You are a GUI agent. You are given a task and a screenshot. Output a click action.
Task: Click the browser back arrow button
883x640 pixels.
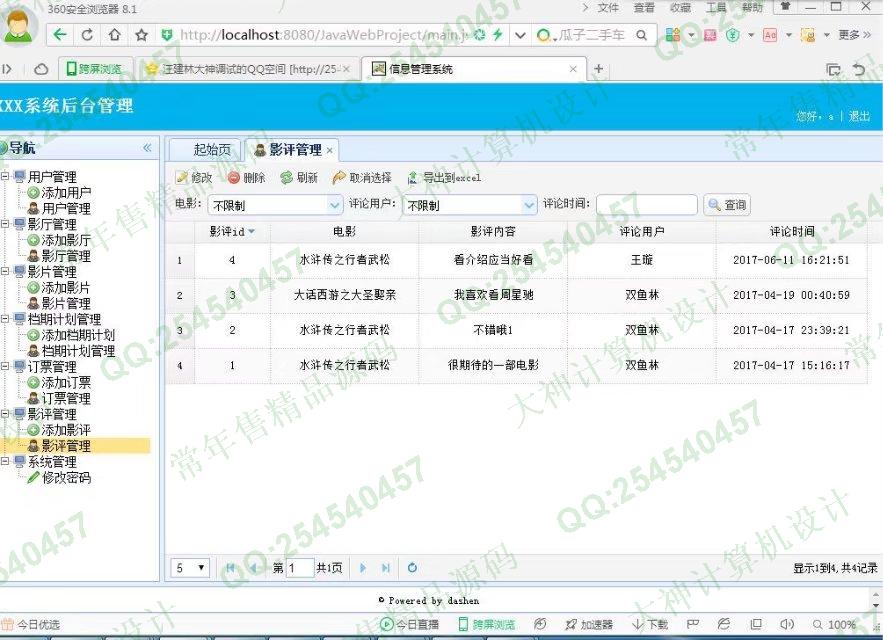coord(60,35)
